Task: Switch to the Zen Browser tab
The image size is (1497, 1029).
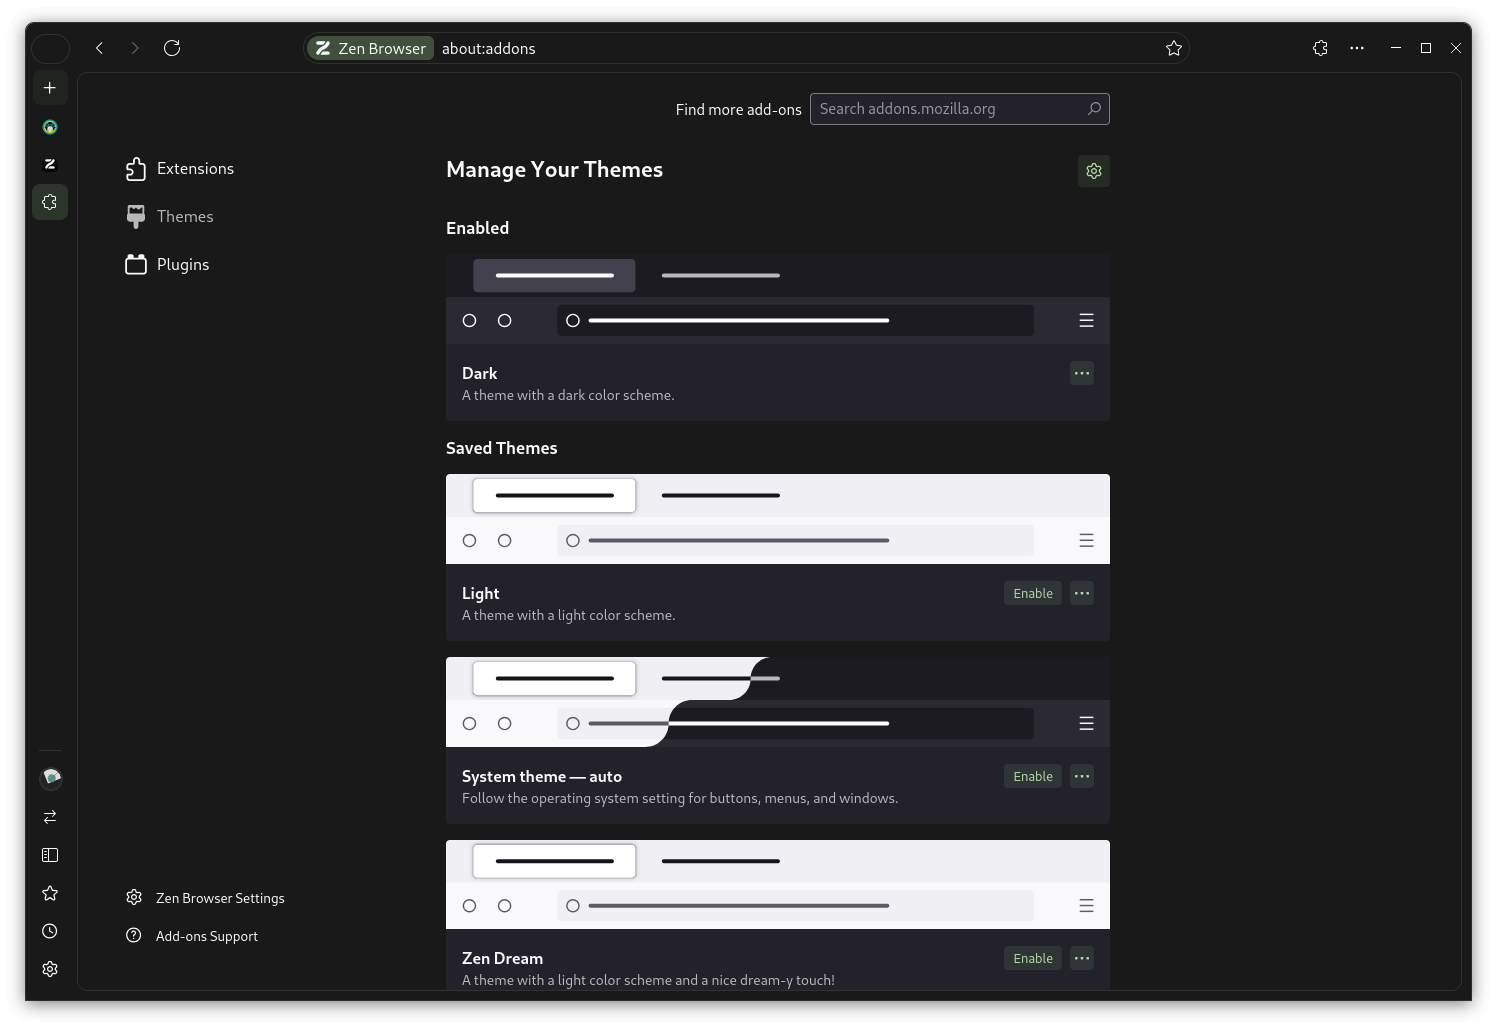Action: click(x=370, y=47)
